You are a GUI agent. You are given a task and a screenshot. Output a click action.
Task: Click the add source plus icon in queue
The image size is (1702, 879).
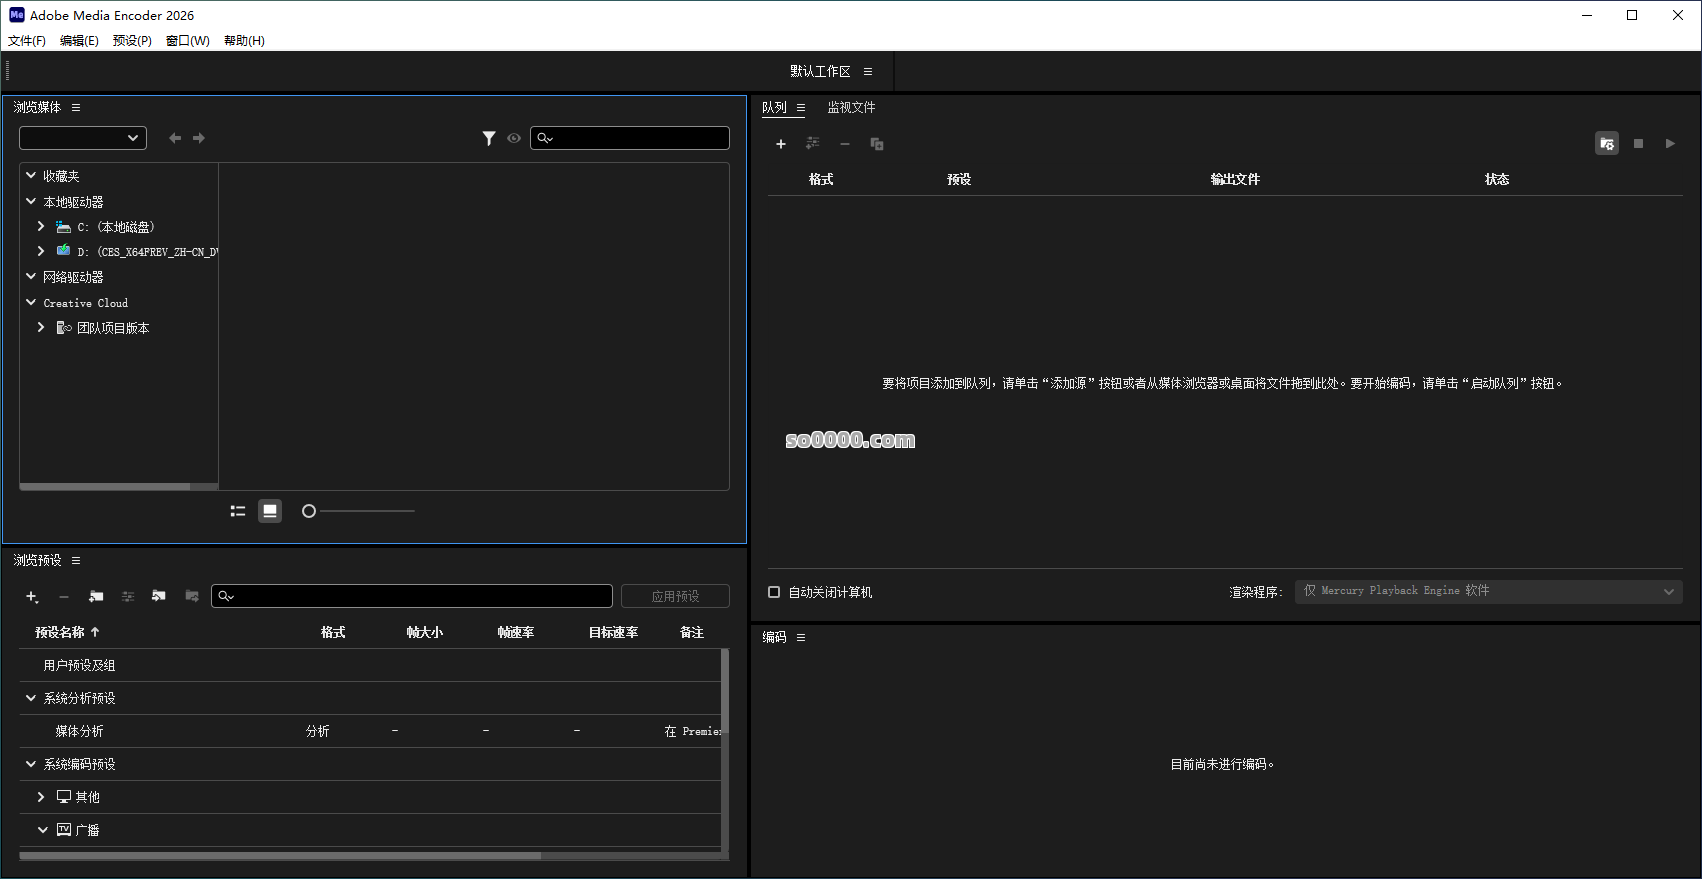click(781, 144)
